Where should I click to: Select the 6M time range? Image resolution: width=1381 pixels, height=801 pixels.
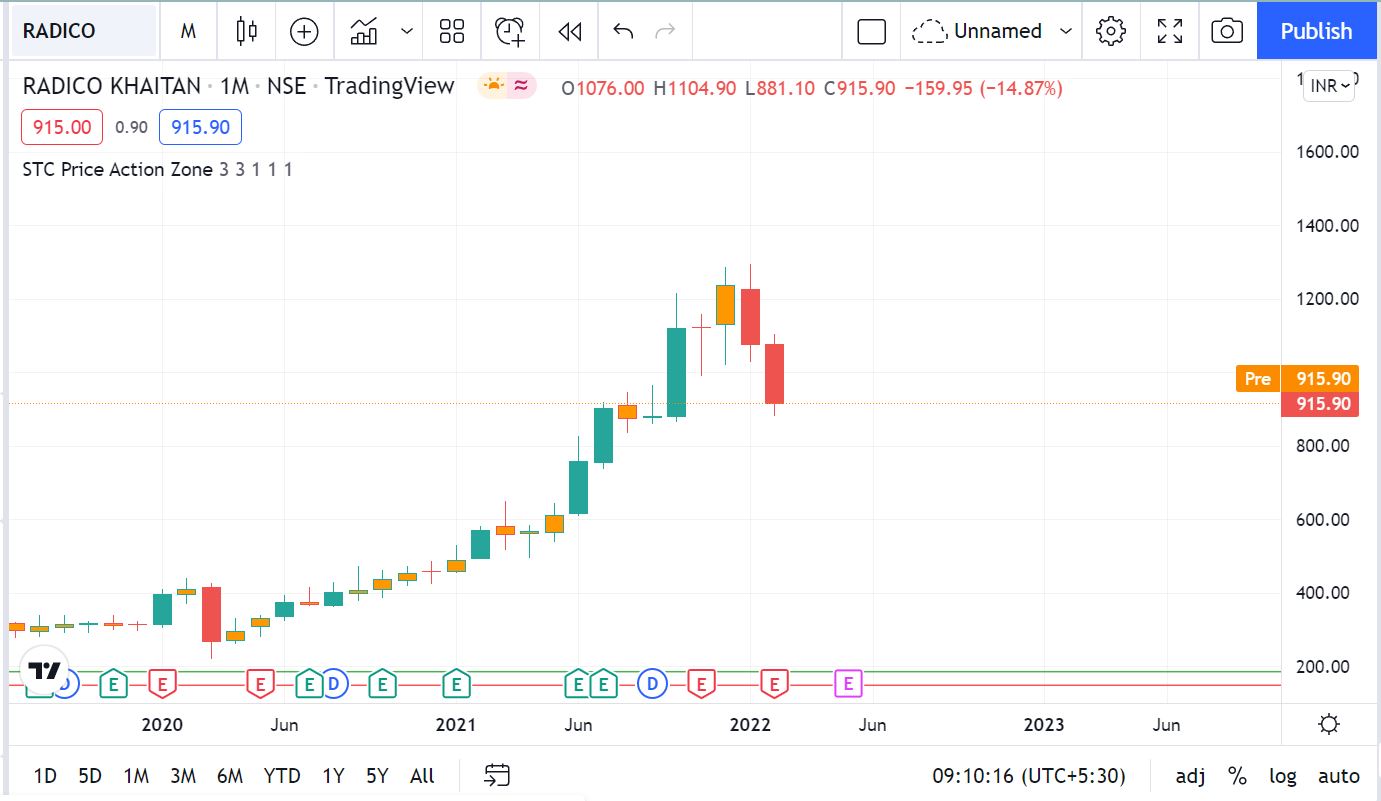point(230,776)
